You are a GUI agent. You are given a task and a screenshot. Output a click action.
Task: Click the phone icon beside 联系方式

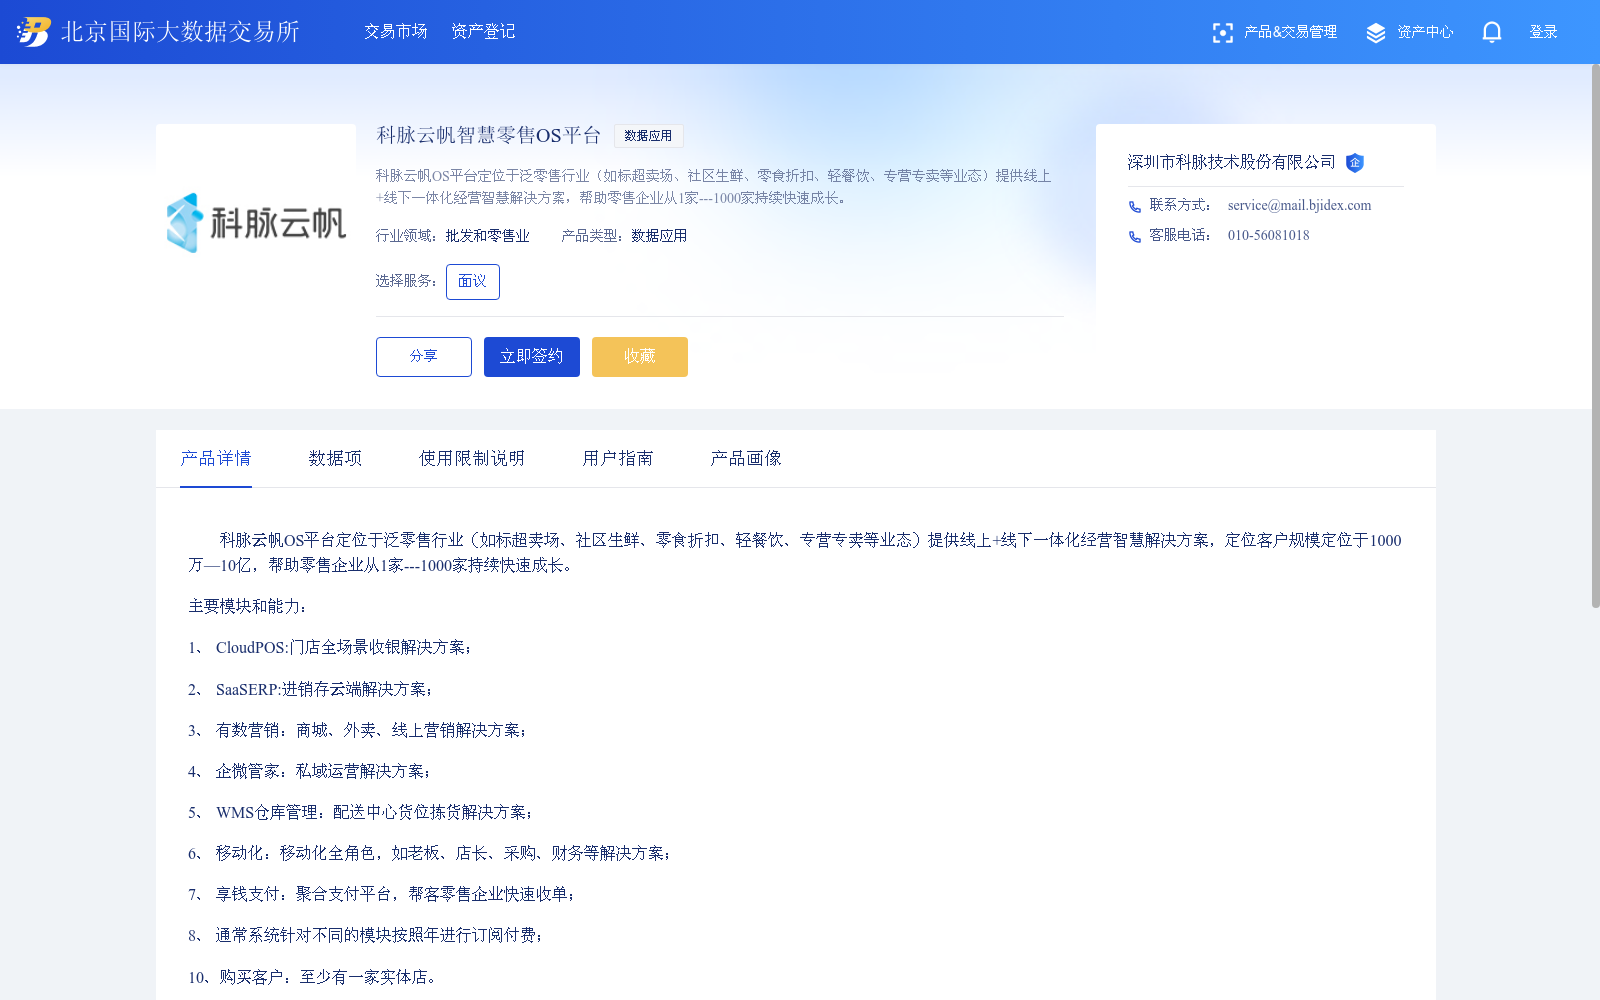pos(1135,207)
